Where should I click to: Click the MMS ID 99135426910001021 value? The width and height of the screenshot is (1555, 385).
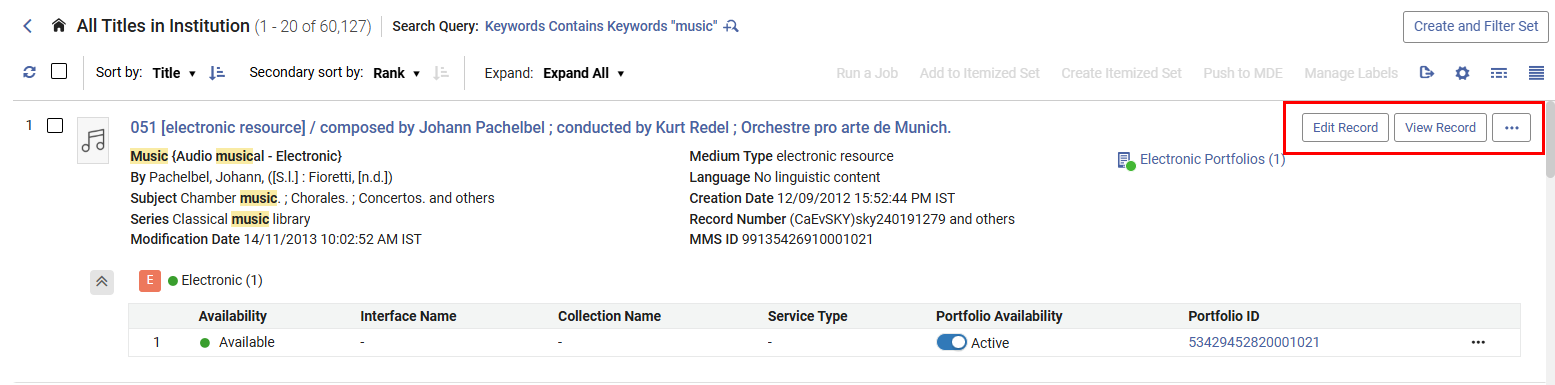pos(807,239)
